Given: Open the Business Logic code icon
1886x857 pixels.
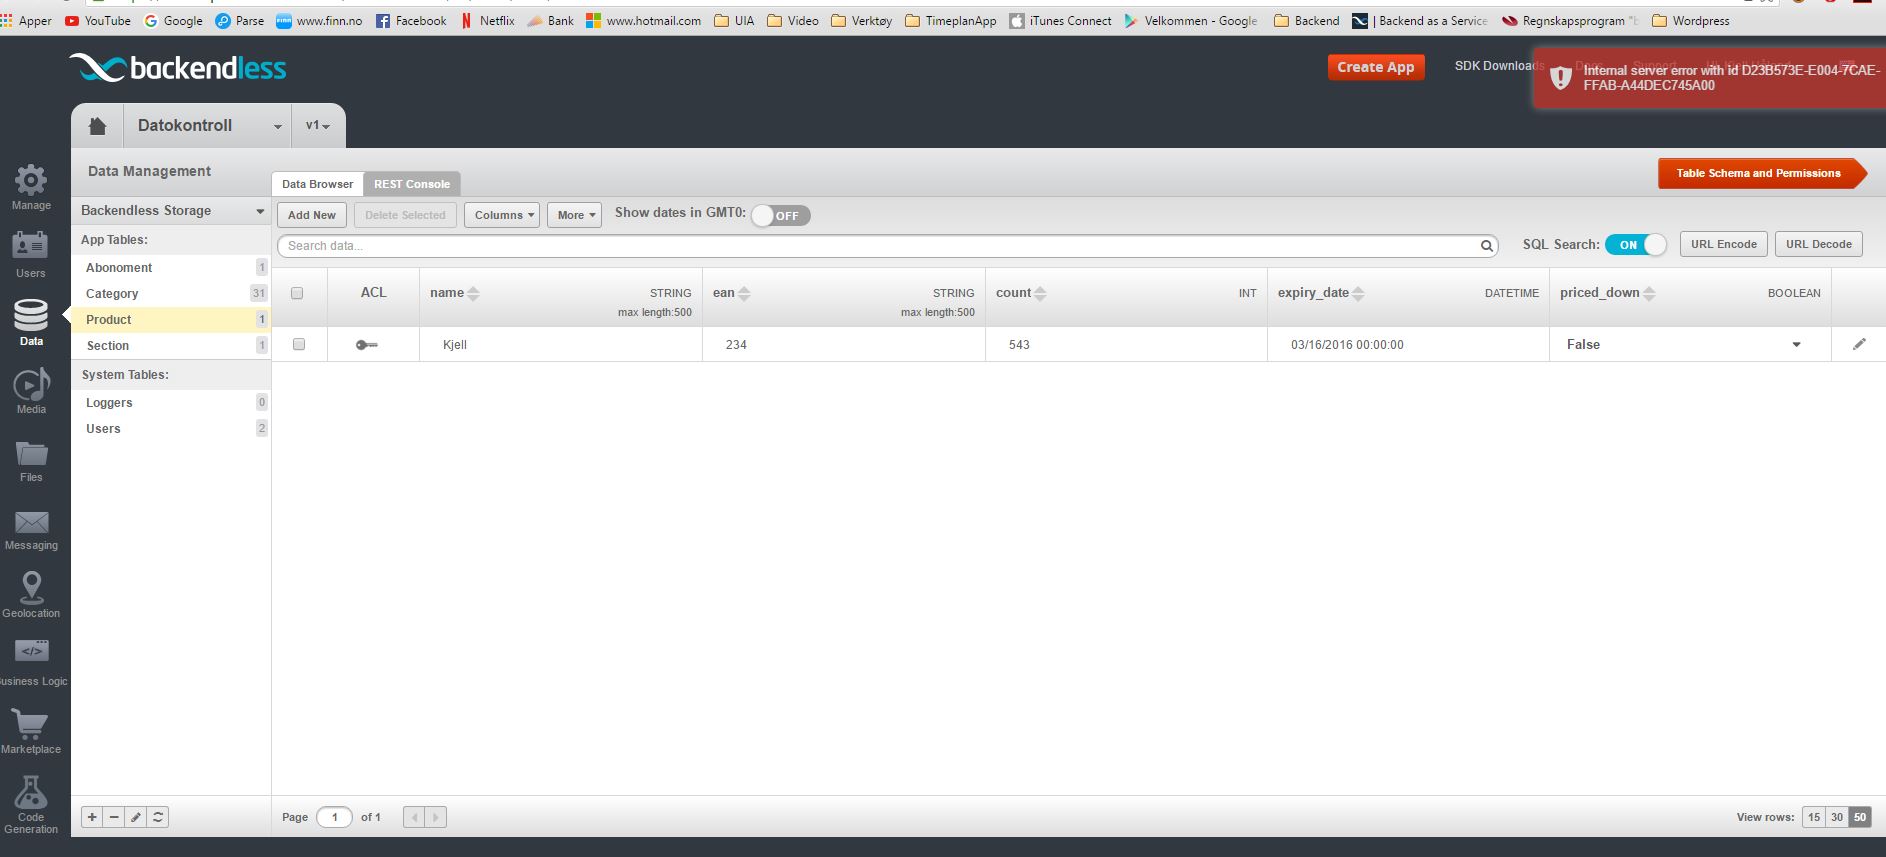Looking at the screenshot, I should [31, 652].
